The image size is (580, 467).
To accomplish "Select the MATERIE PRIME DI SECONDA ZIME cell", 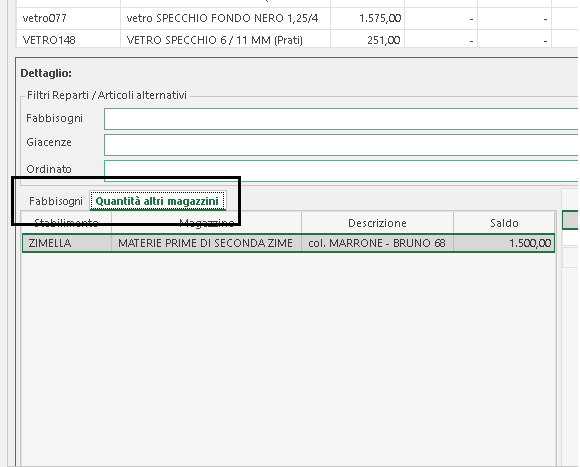I will pos(206,243).
